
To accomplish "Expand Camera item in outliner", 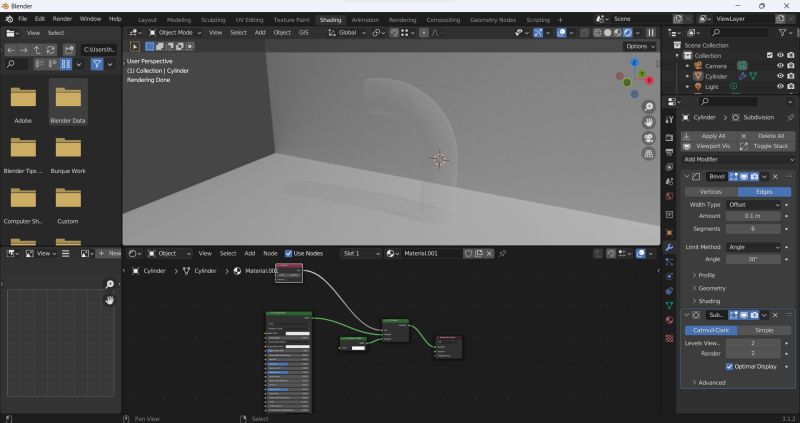I will point(687,66).
